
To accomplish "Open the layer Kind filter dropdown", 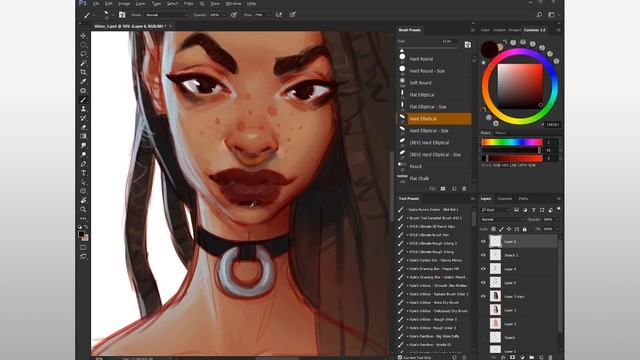I will point(496,210).
